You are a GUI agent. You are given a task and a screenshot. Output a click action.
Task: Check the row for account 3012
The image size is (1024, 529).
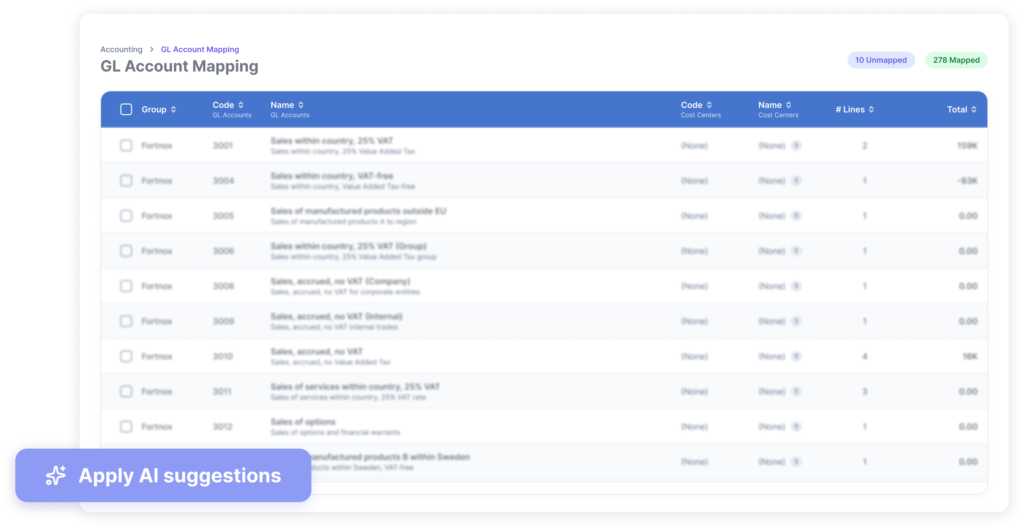click(x=126, y=426)
